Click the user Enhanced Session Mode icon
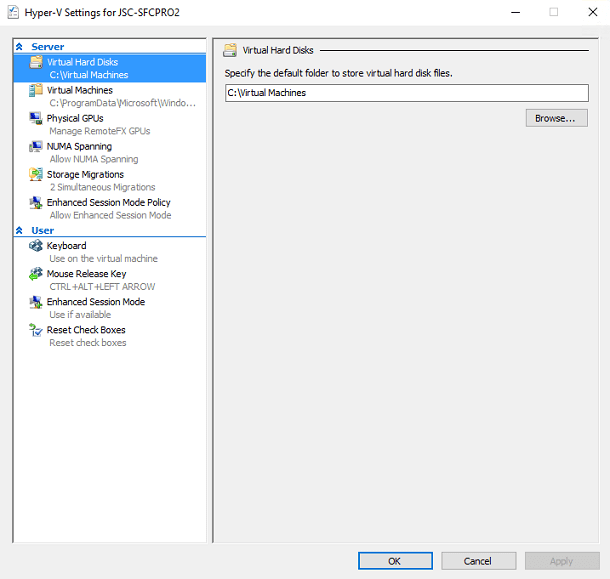The height and width of the screenshot is (579, 610). 36,302
